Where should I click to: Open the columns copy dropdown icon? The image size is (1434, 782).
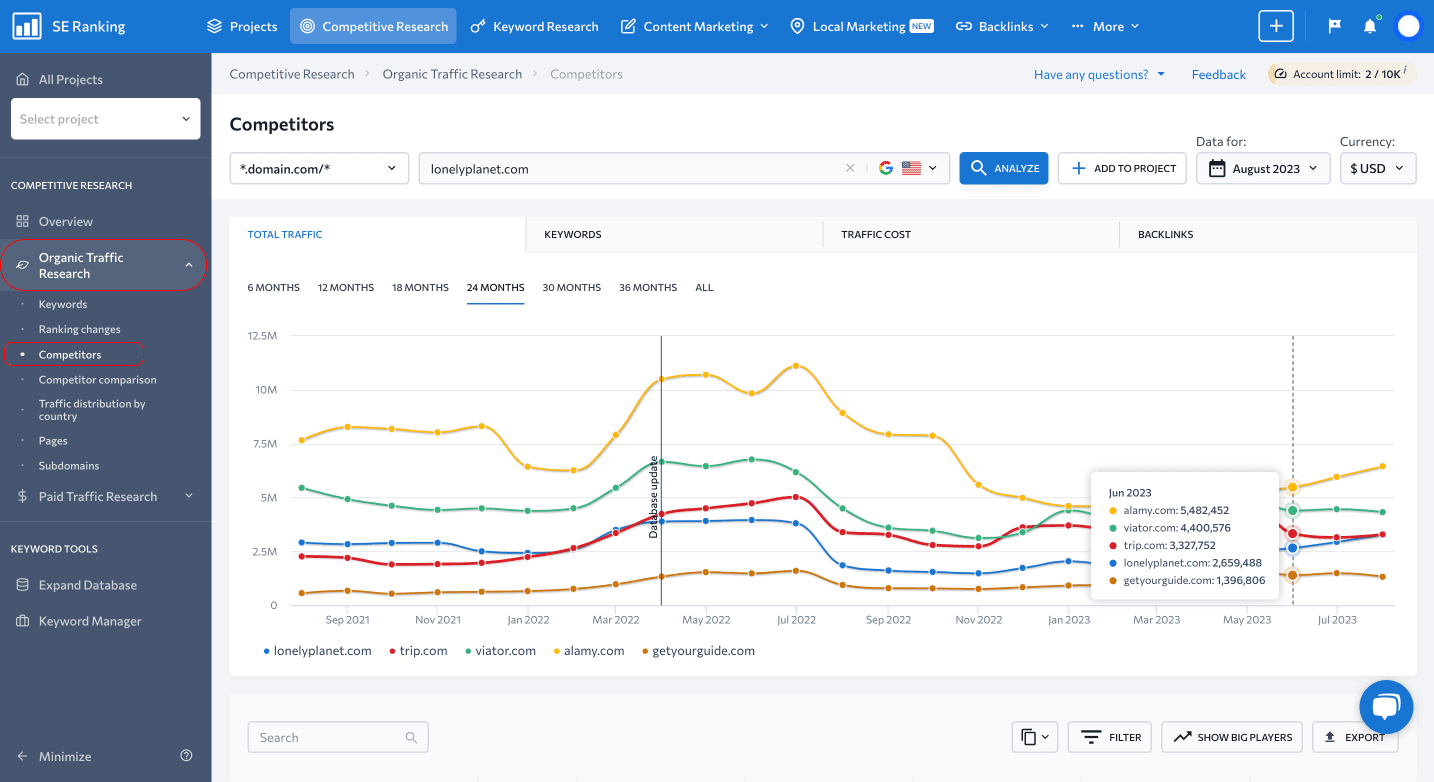pyautogui.click(x=1035, y=737)
